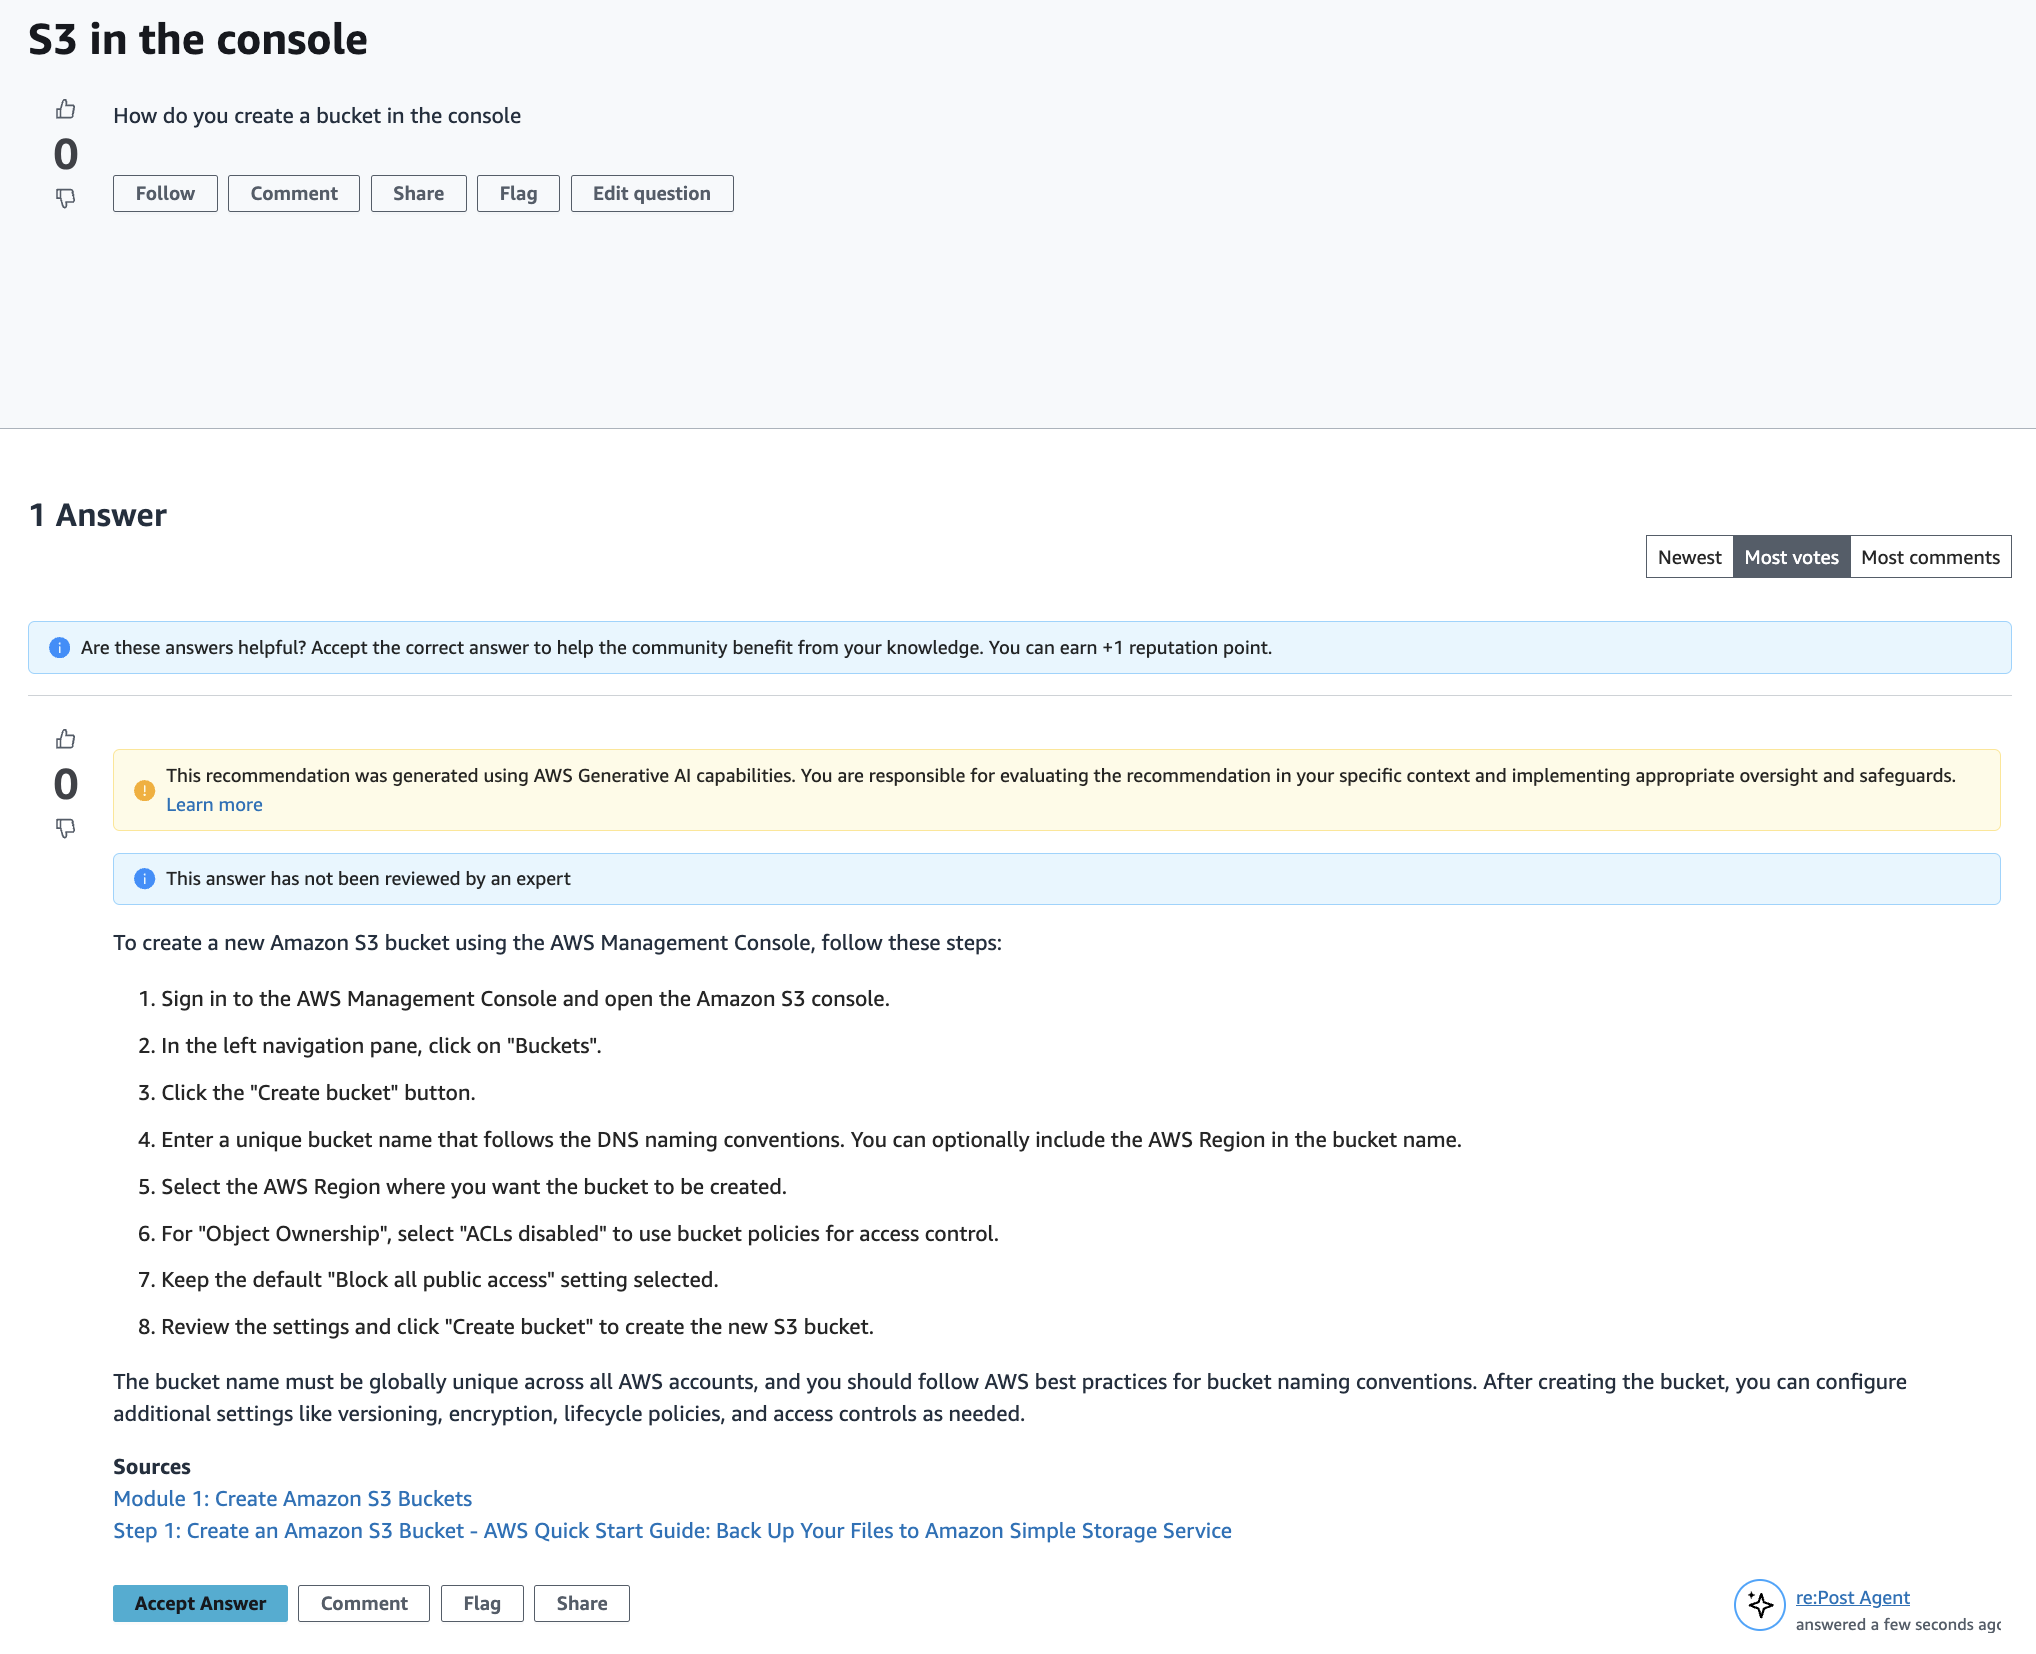Sort answers by Most comments

1930,557
